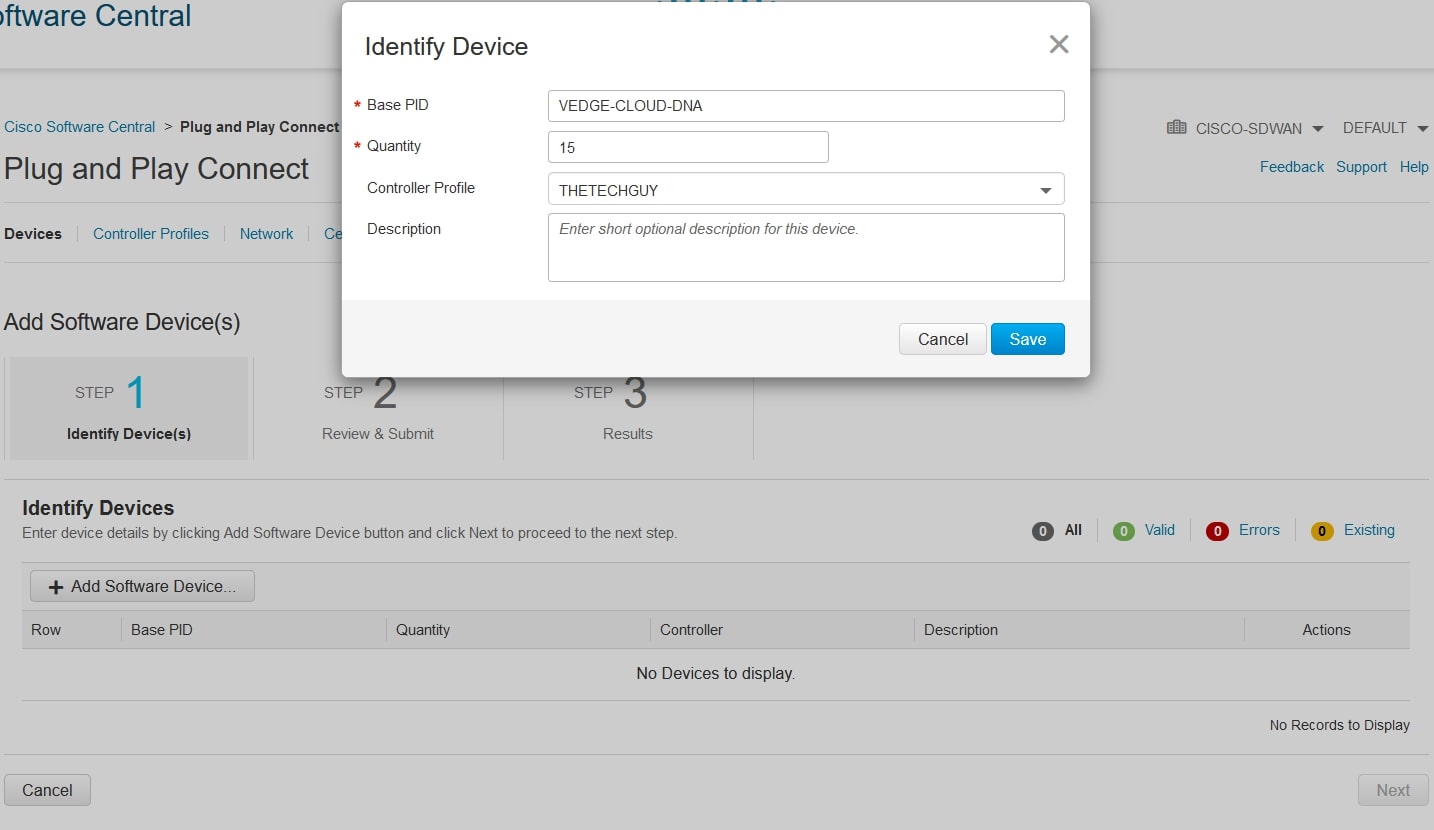
Task: Click the Plug and Play Connect breadcrumb text
Action: 260,127
